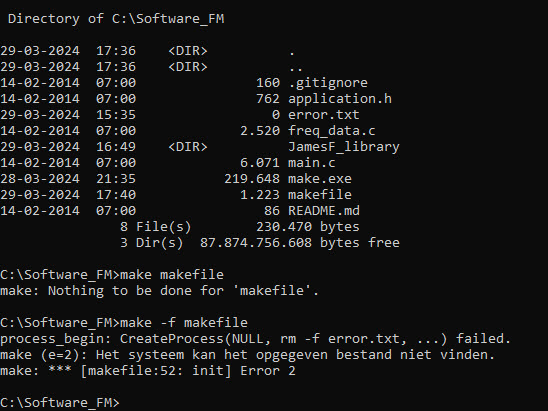Screen dimensions: 548x411
Task: Click makefile entry in directory listing
Action: tap(320, 195)
